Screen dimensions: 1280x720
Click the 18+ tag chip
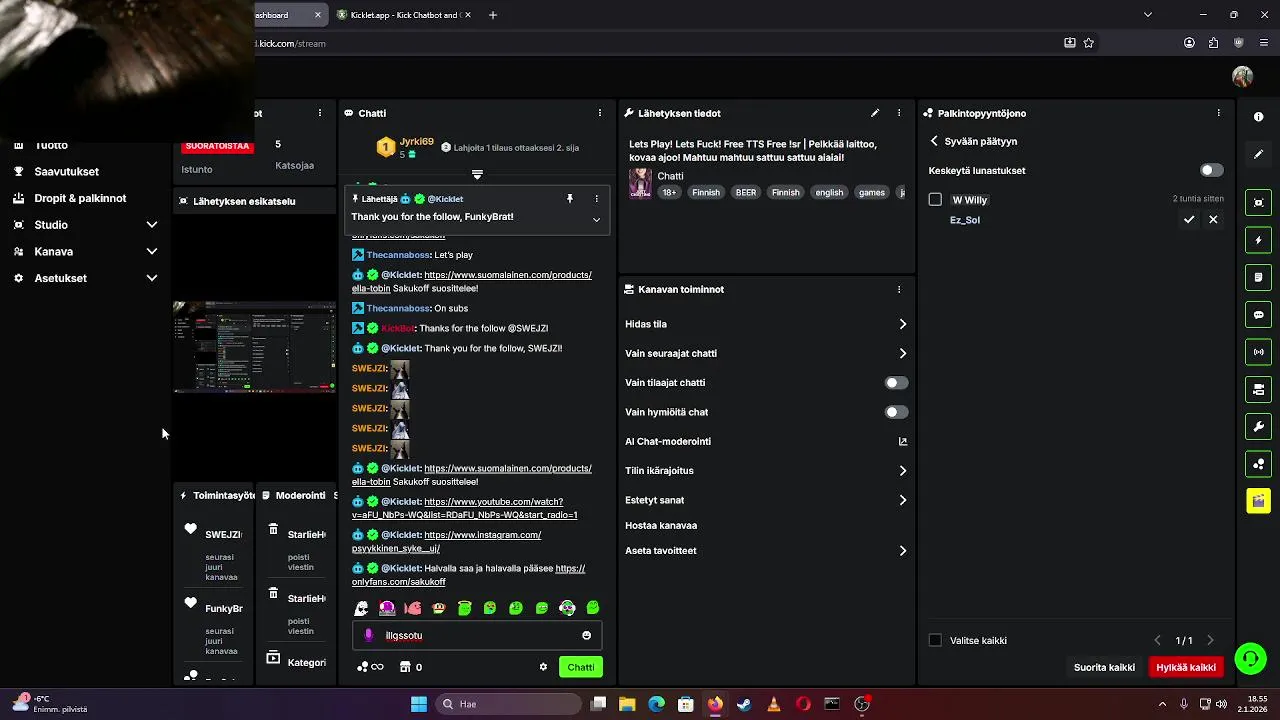(x=669, y=192)
